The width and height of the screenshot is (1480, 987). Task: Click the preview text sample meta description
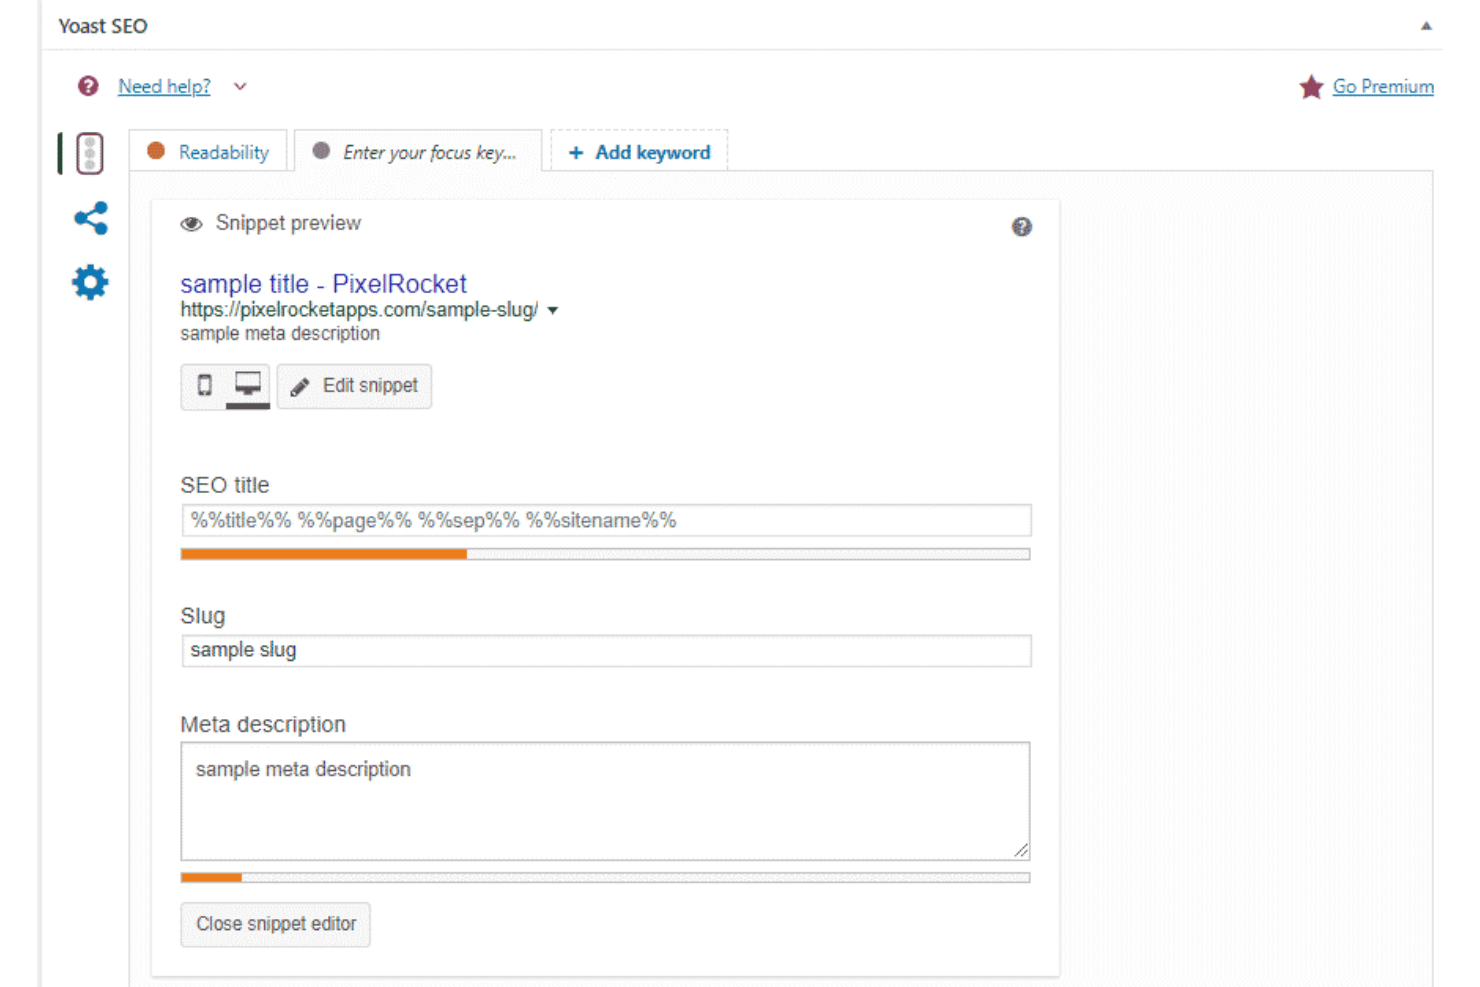click(x=280, y=333)
